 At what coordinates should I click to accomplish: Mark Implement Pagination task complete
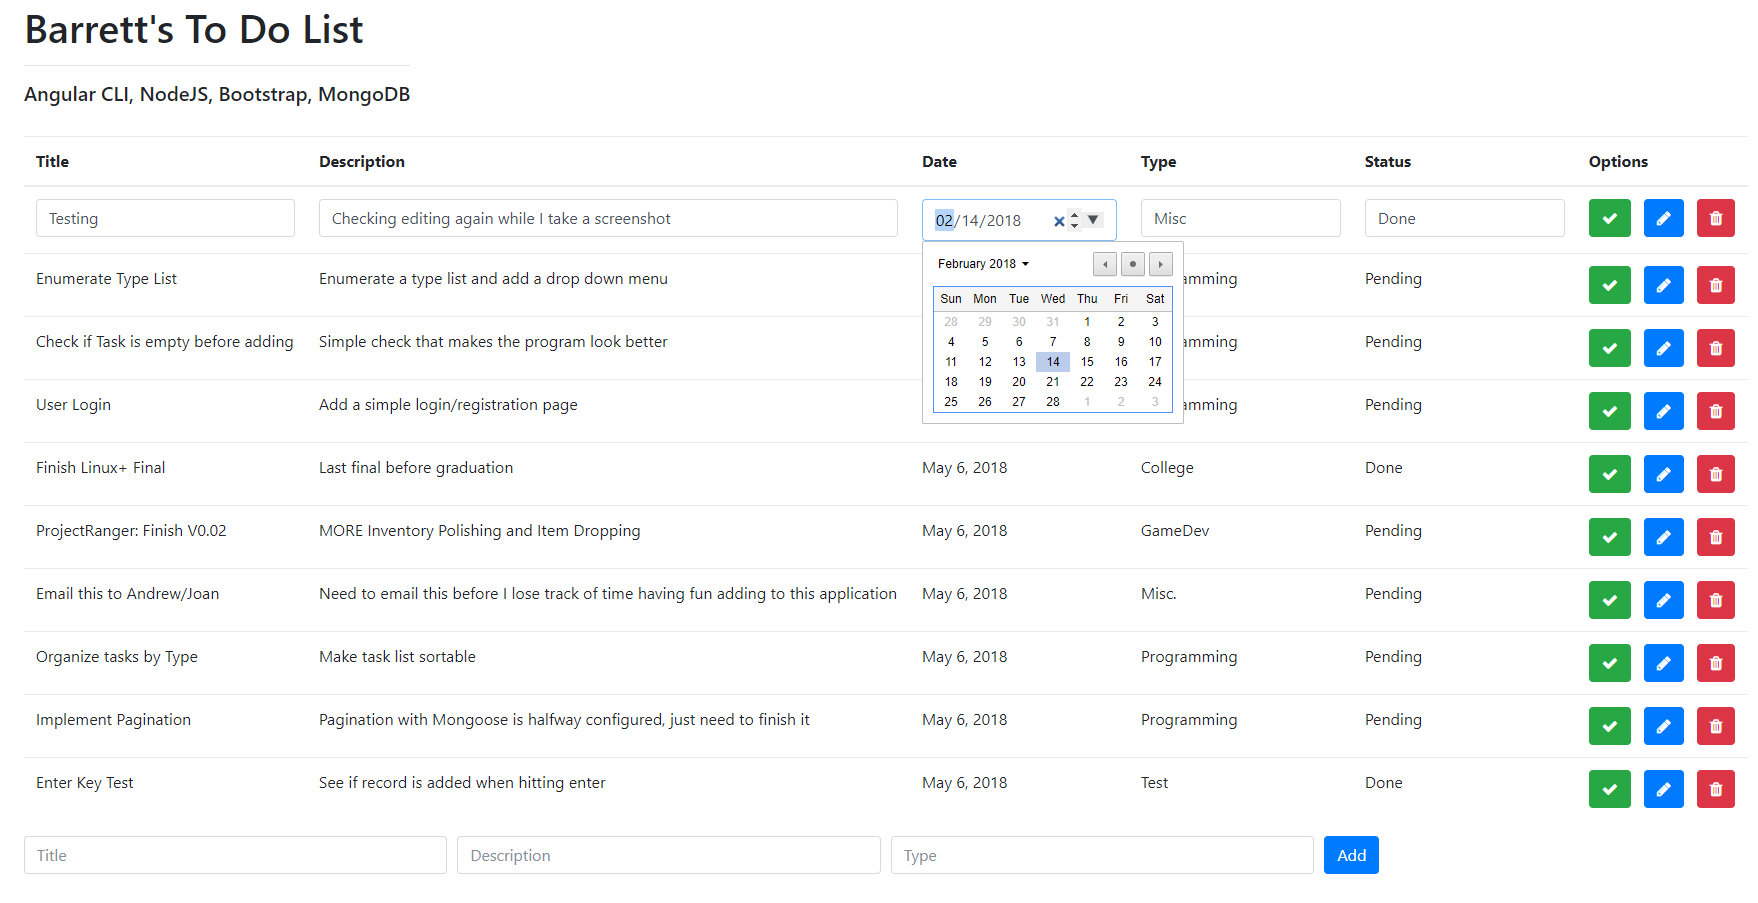[x=1609, y=726]
